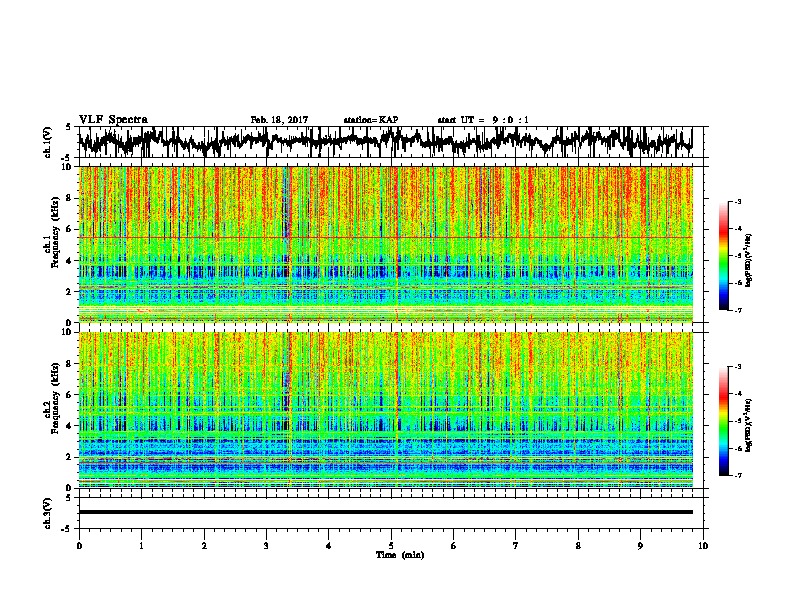Click time axis tick label "7"
This screenshot has width=792, height=612.
coord(516,546)
